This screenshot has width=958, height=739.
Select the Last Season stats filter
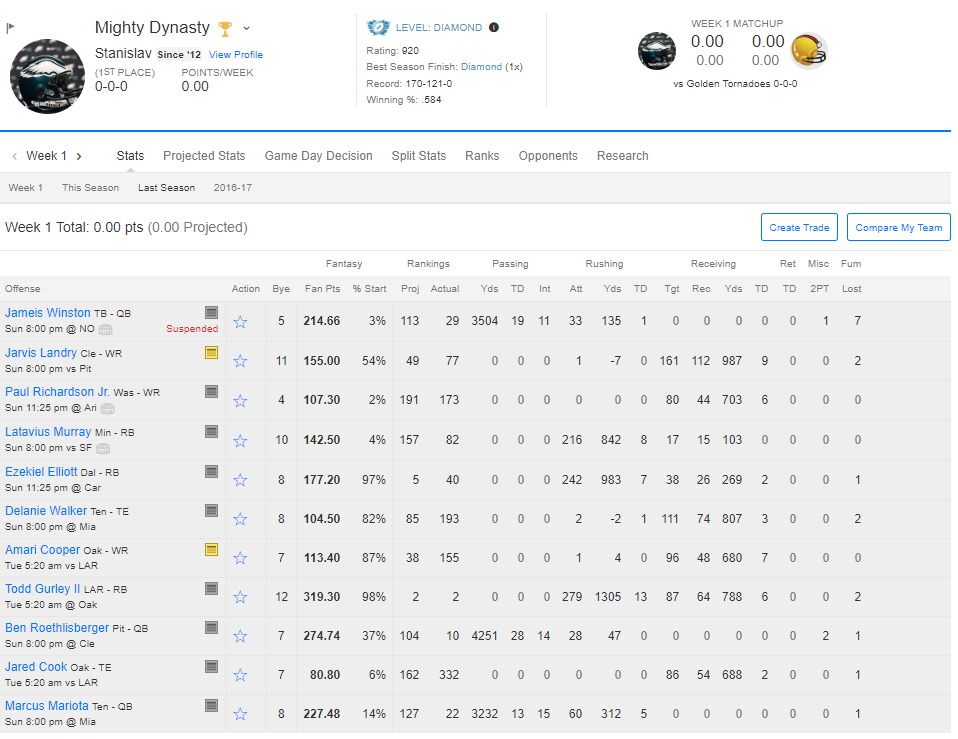[x=166, y=187]
